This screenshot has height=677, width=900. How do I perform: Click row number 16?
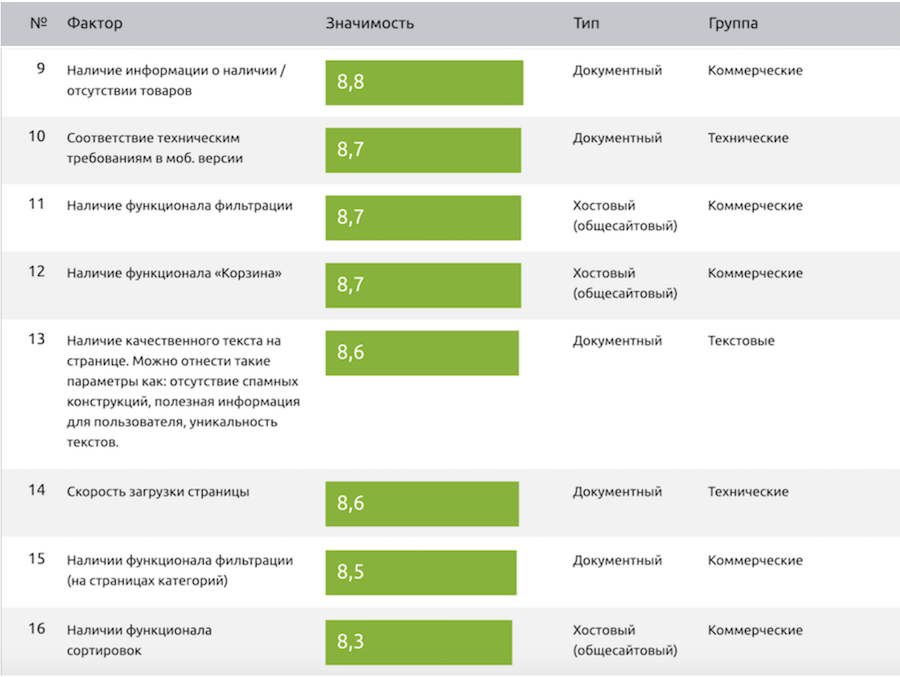point(37,629)
